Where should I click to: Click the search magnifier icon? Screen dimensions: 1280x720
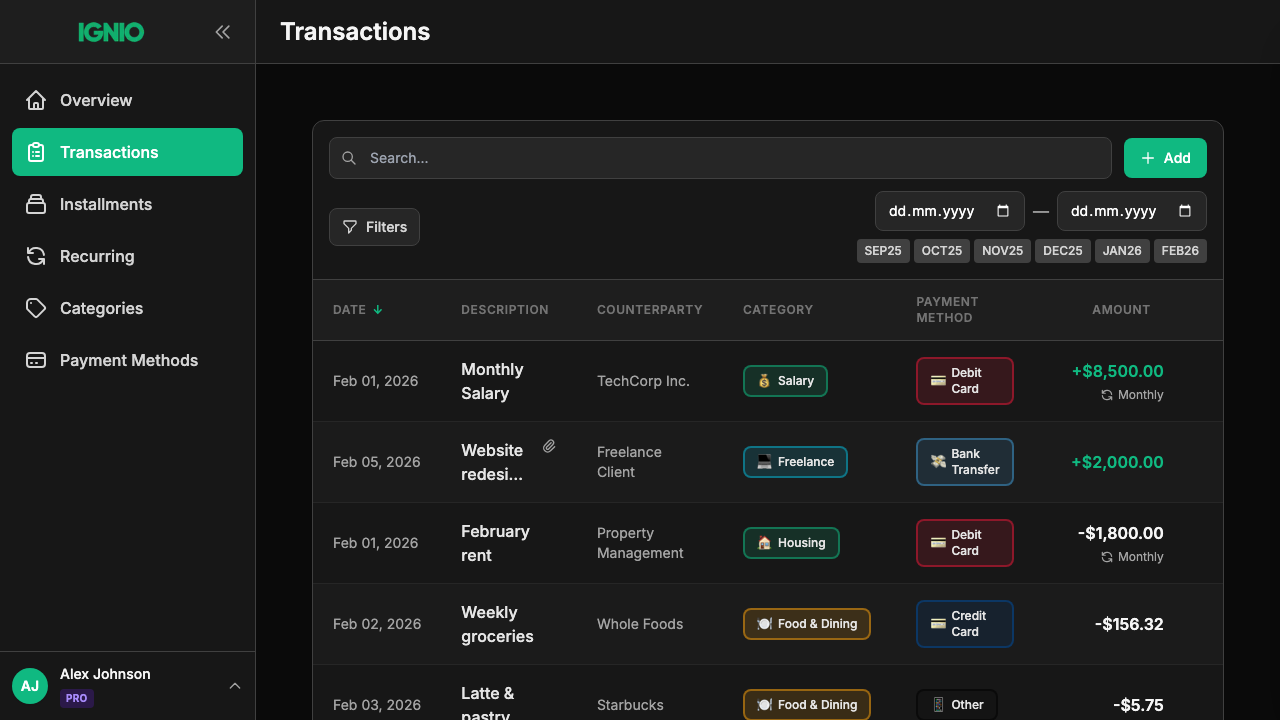click(349, 158)
